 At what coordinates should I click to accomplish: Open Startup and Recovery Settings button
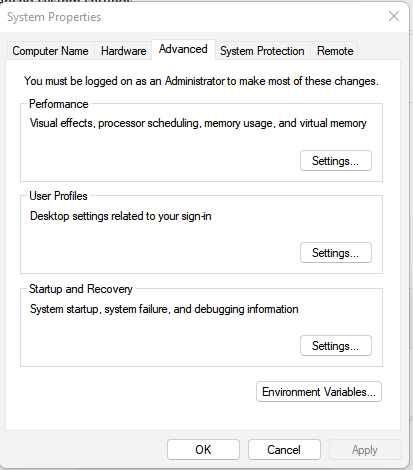pos(336,346)
